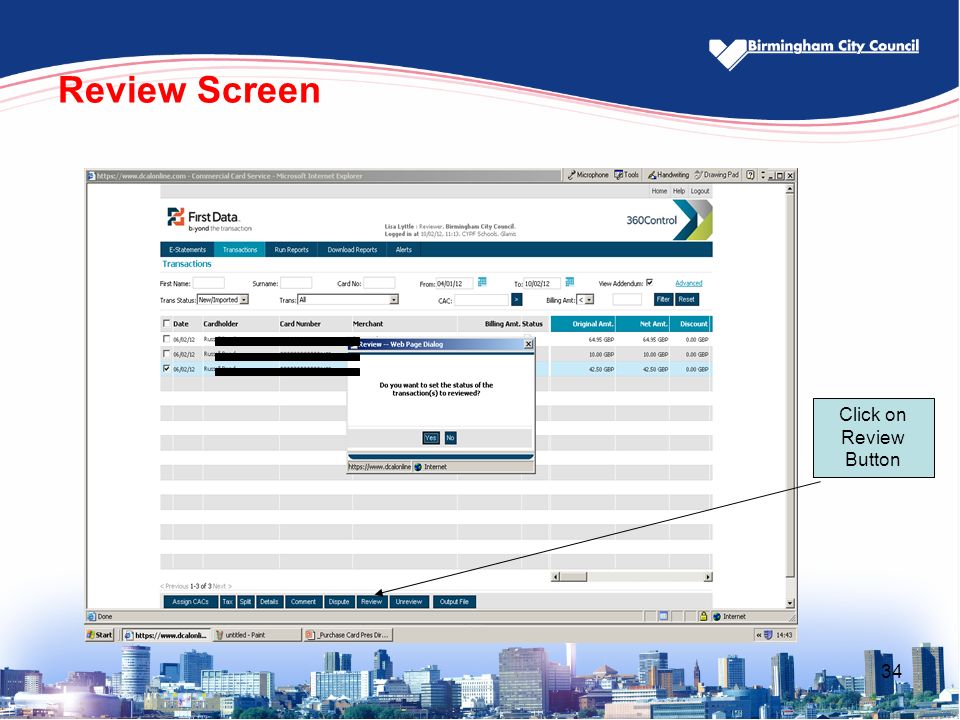960x720 pixels.
Task: Click the security lock status bar icon
Action: (703, 617)
